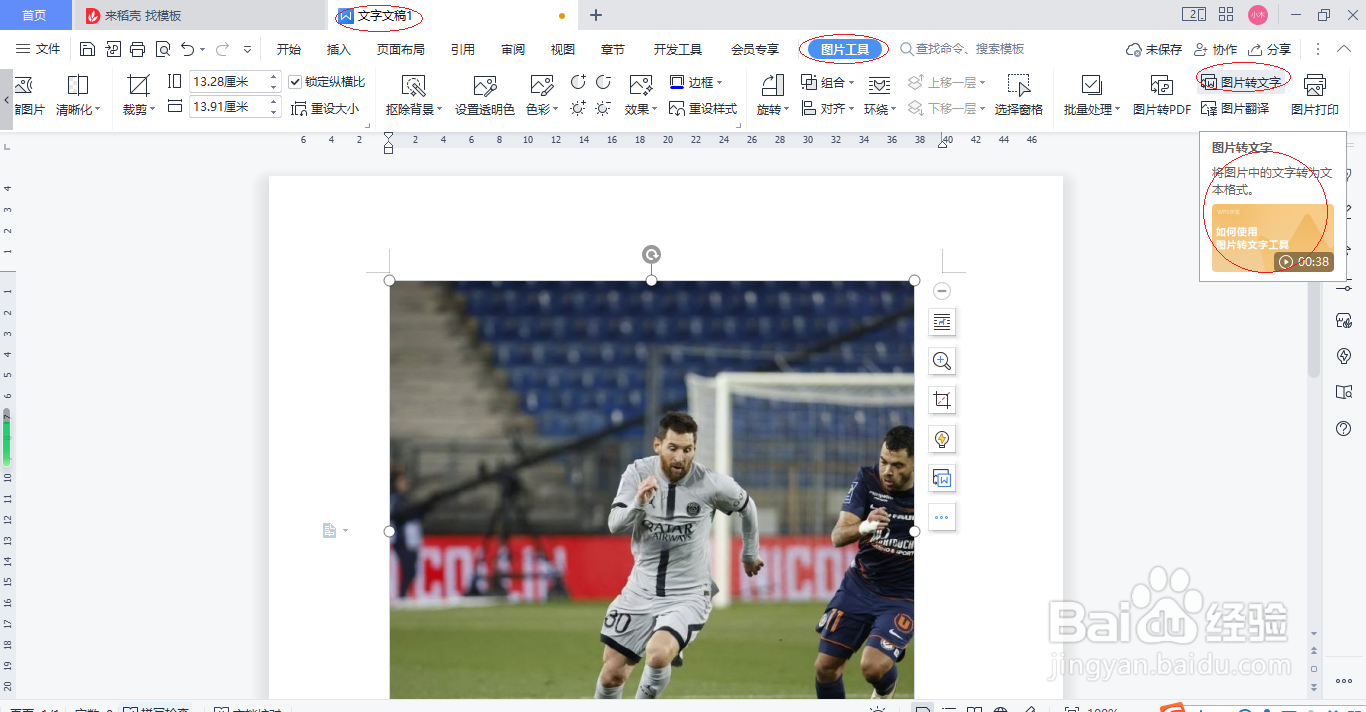This screenshot has height=712, width=1366.
Task: Expand the 组合 (group) dropdown
Action: (x=850, y=83)
